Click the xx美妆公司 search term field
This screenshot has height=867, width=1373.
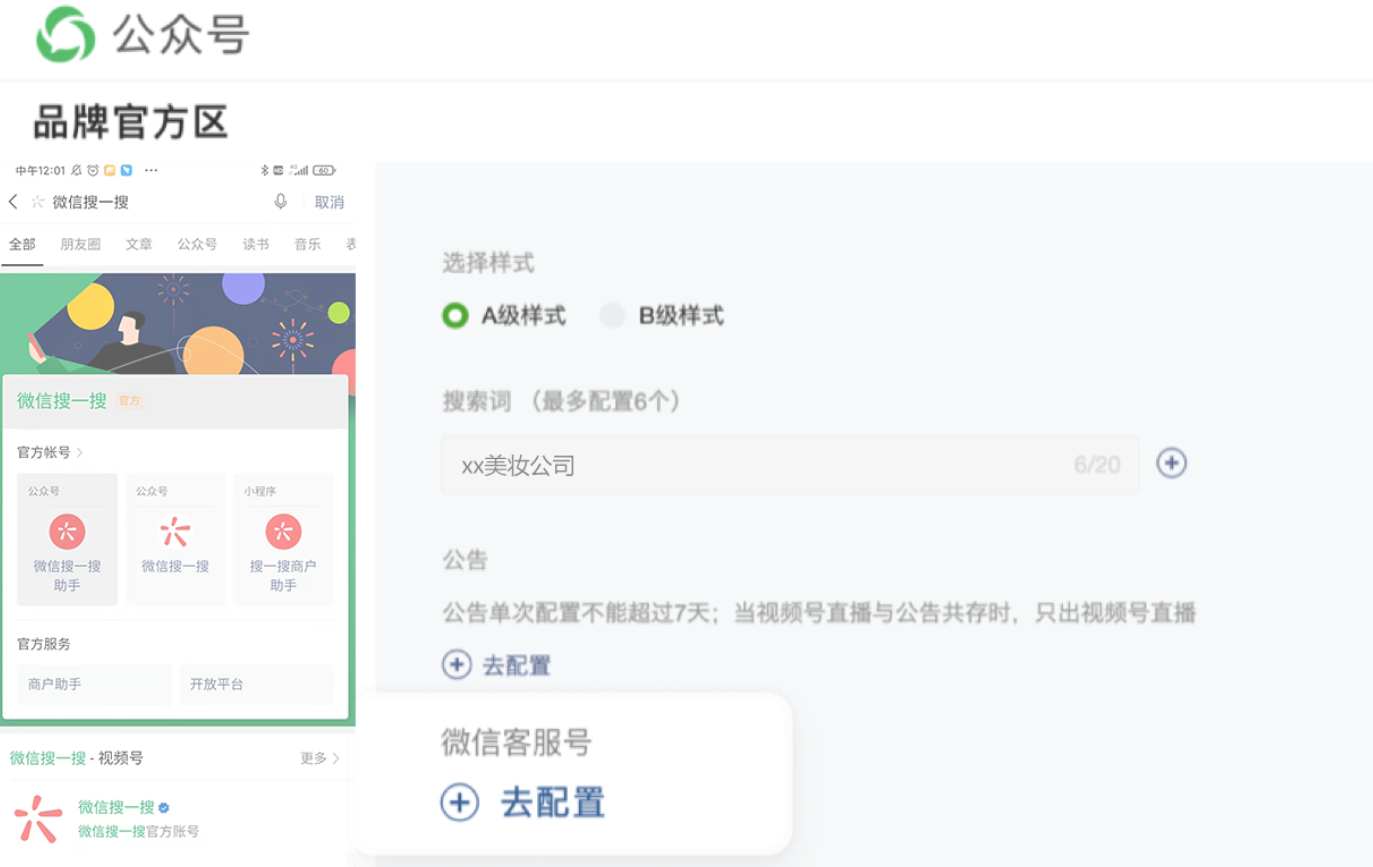790,465
